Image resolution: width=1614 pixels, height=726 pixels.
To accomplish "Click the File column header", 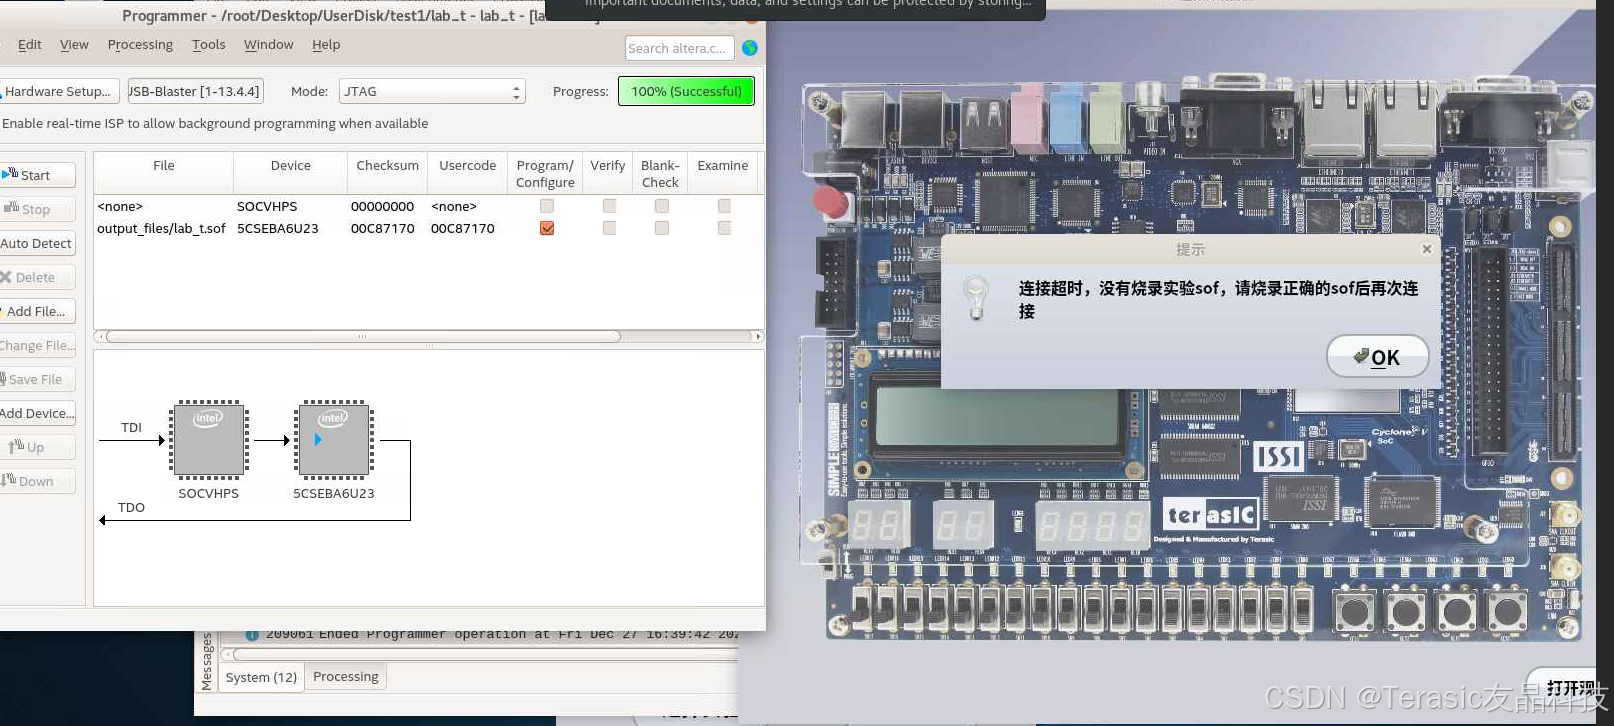I will click(164, 173).
